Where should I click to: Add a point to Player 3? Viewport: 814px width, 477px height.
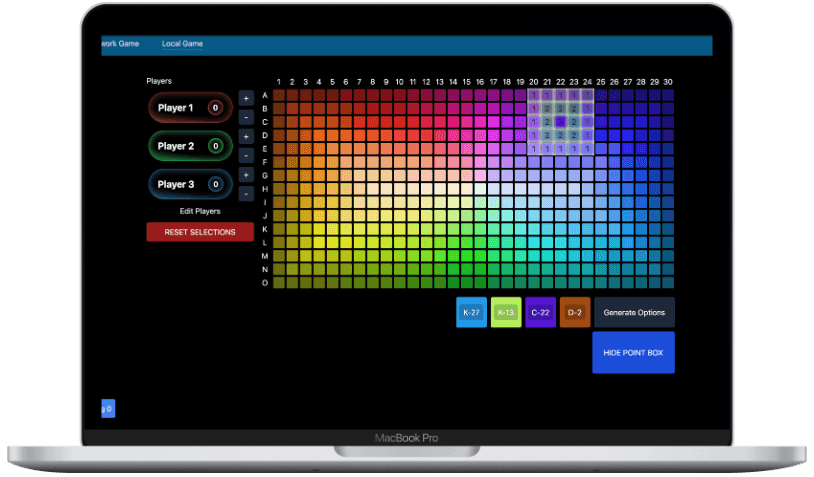pyautogui.click(x=246, y=174)
